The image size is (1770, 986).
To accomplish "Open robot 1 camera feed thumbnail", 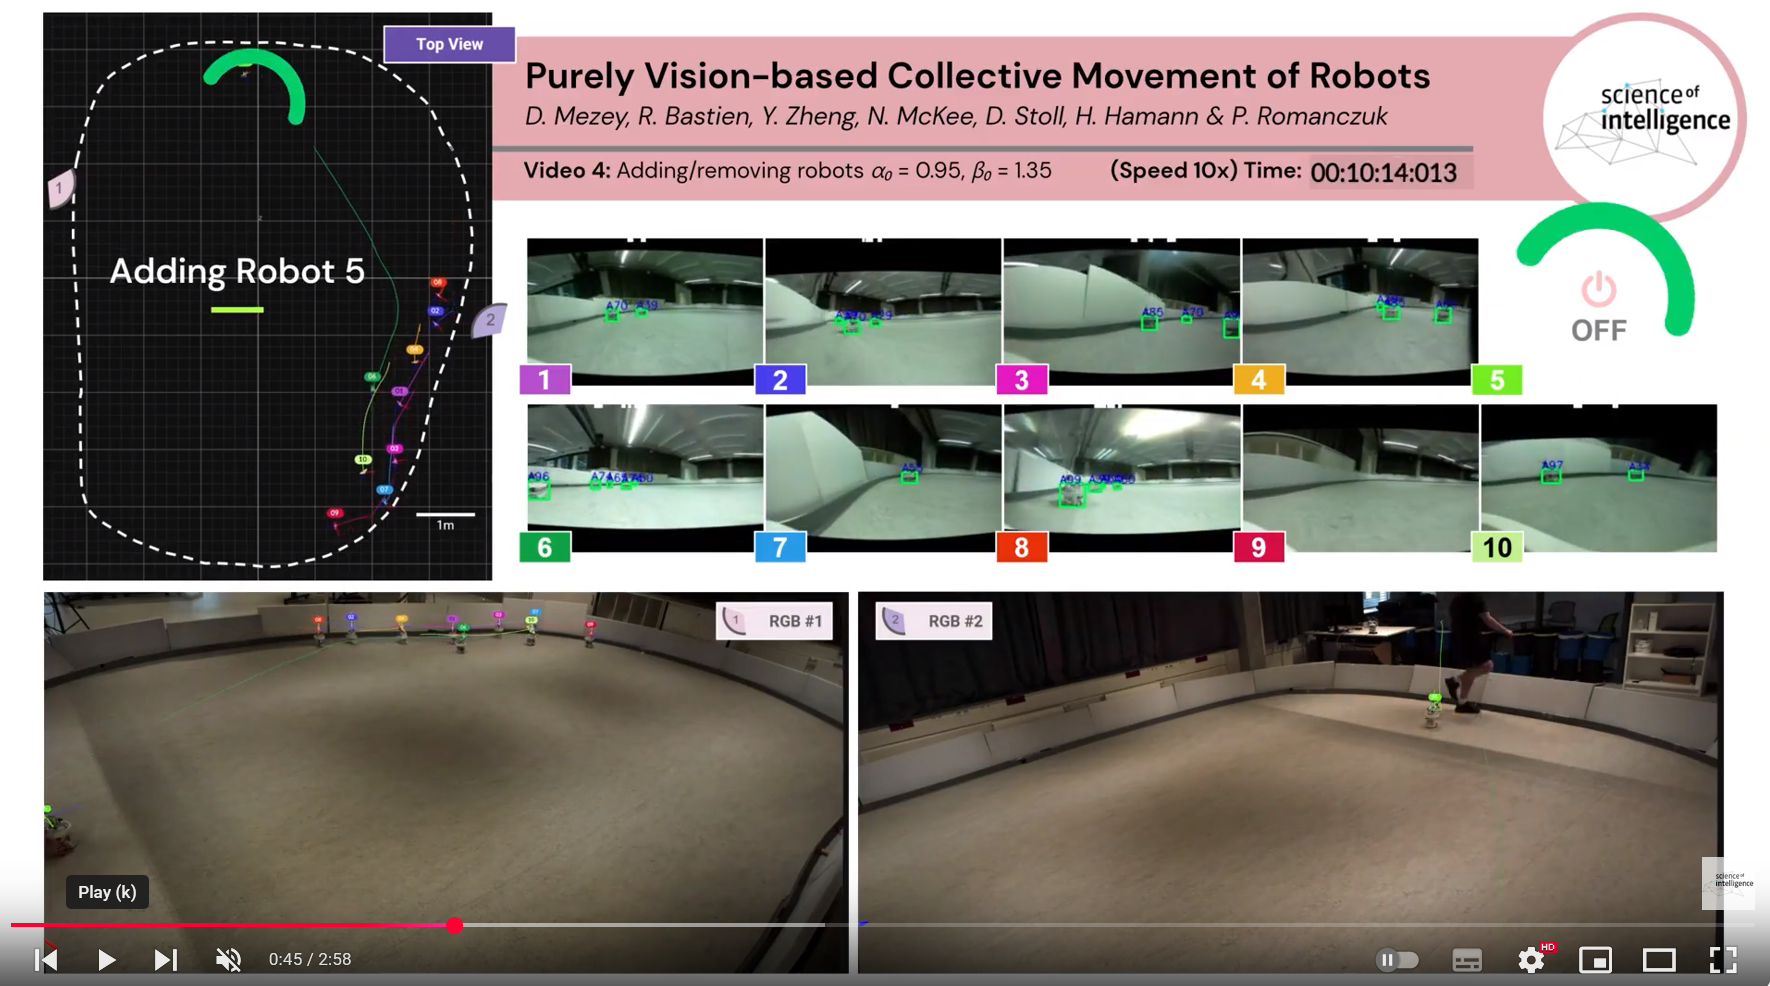I will coord(645,310).
